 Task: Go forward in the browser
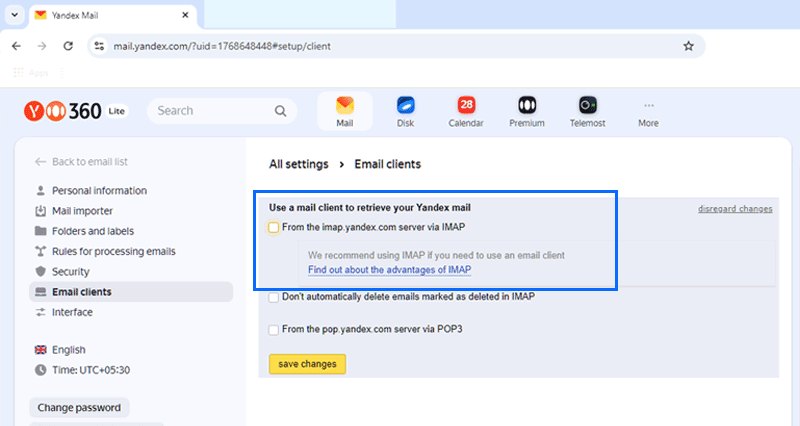(42, 46)
